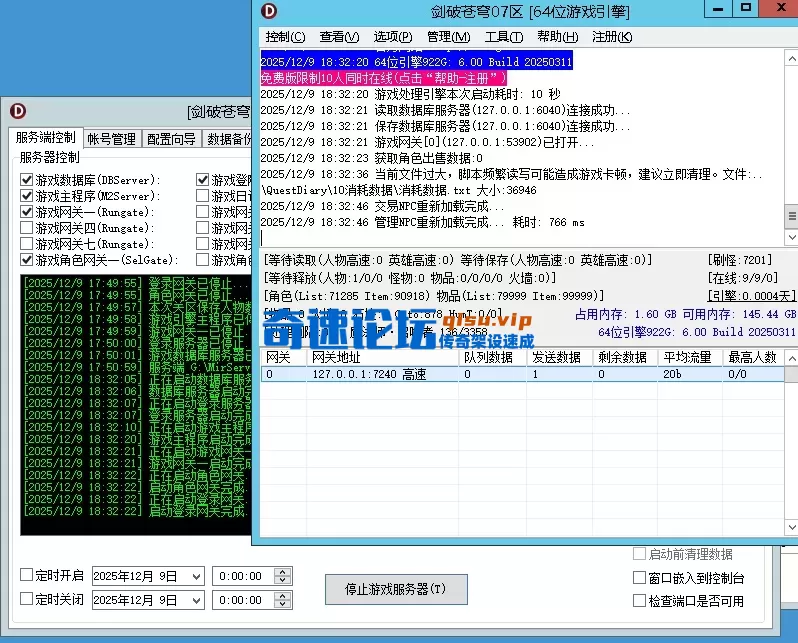Enable 游戏网关四(Rungate) checkbox
Screen dimensions: 798x643
coord(26,228)
